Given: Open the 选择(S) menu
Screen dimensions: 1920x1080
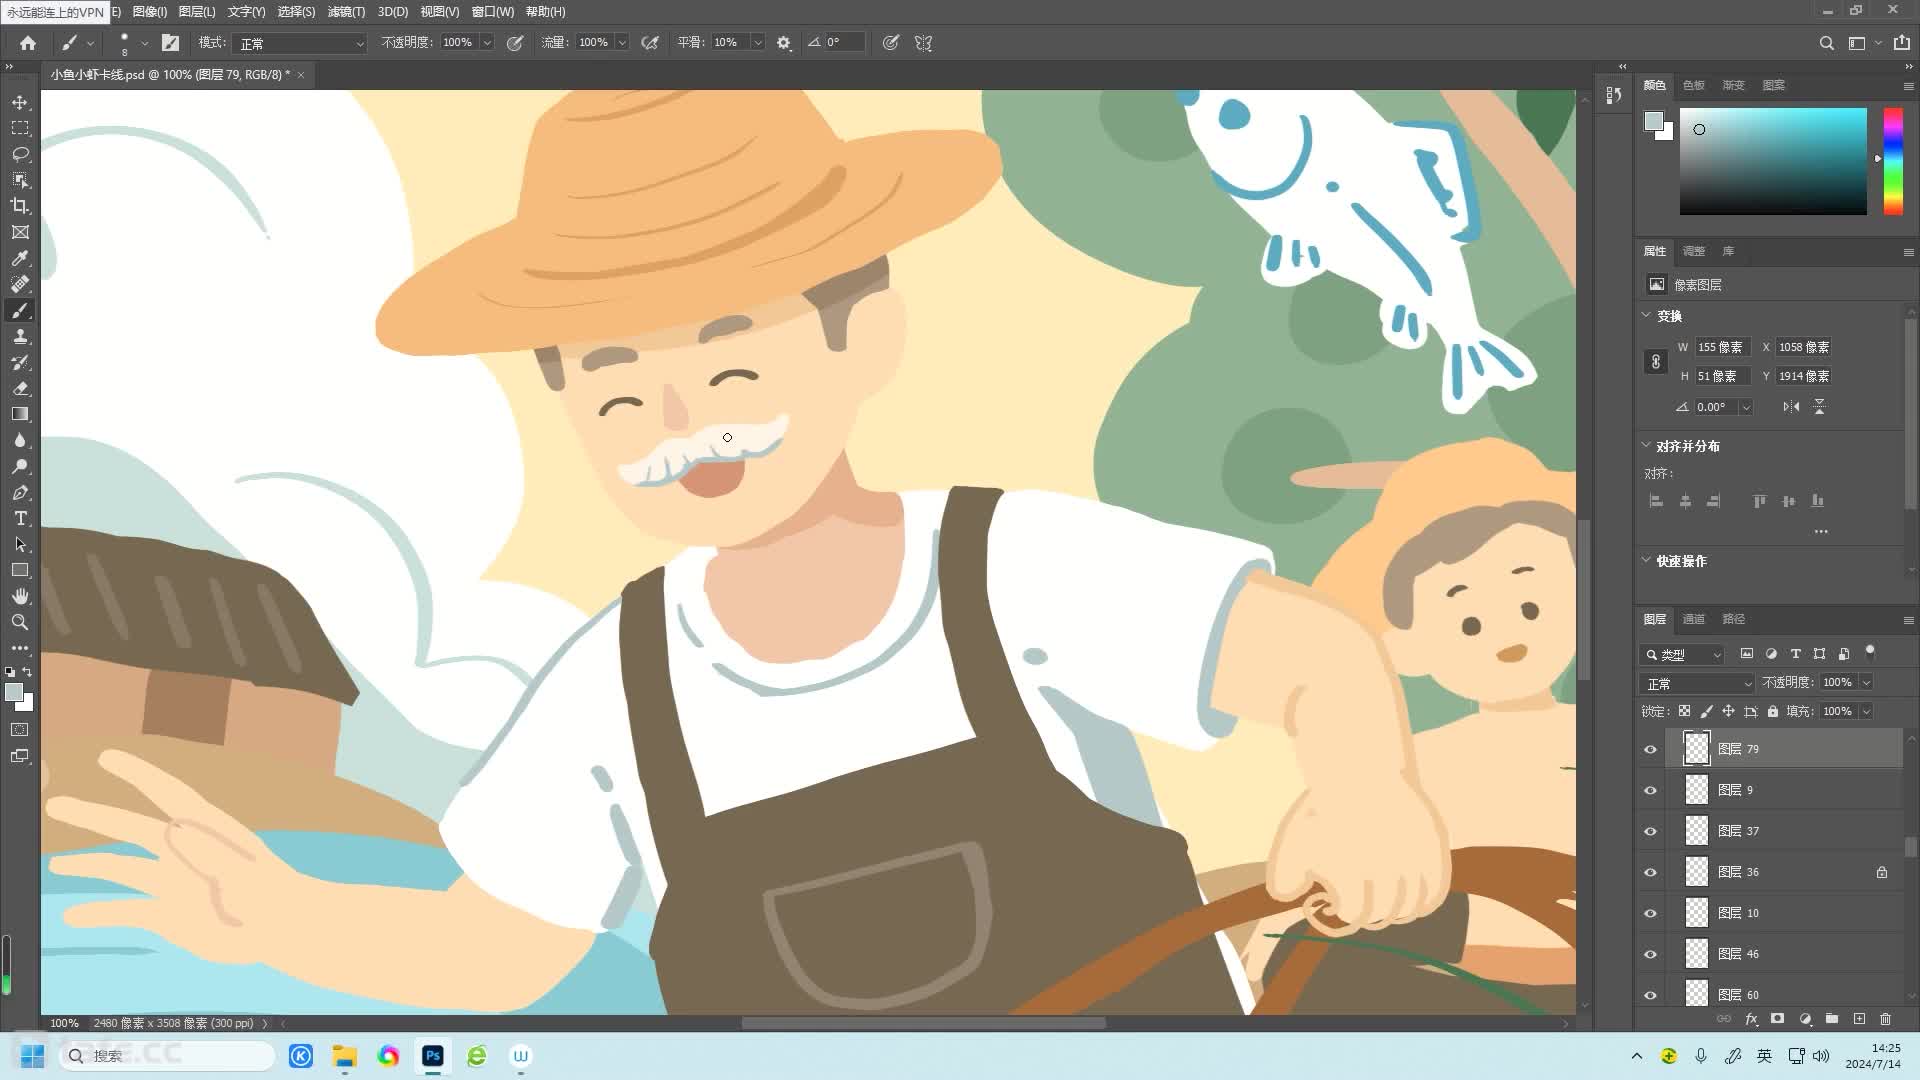Looking at the screenshot, I should click(x=296, y=12).
